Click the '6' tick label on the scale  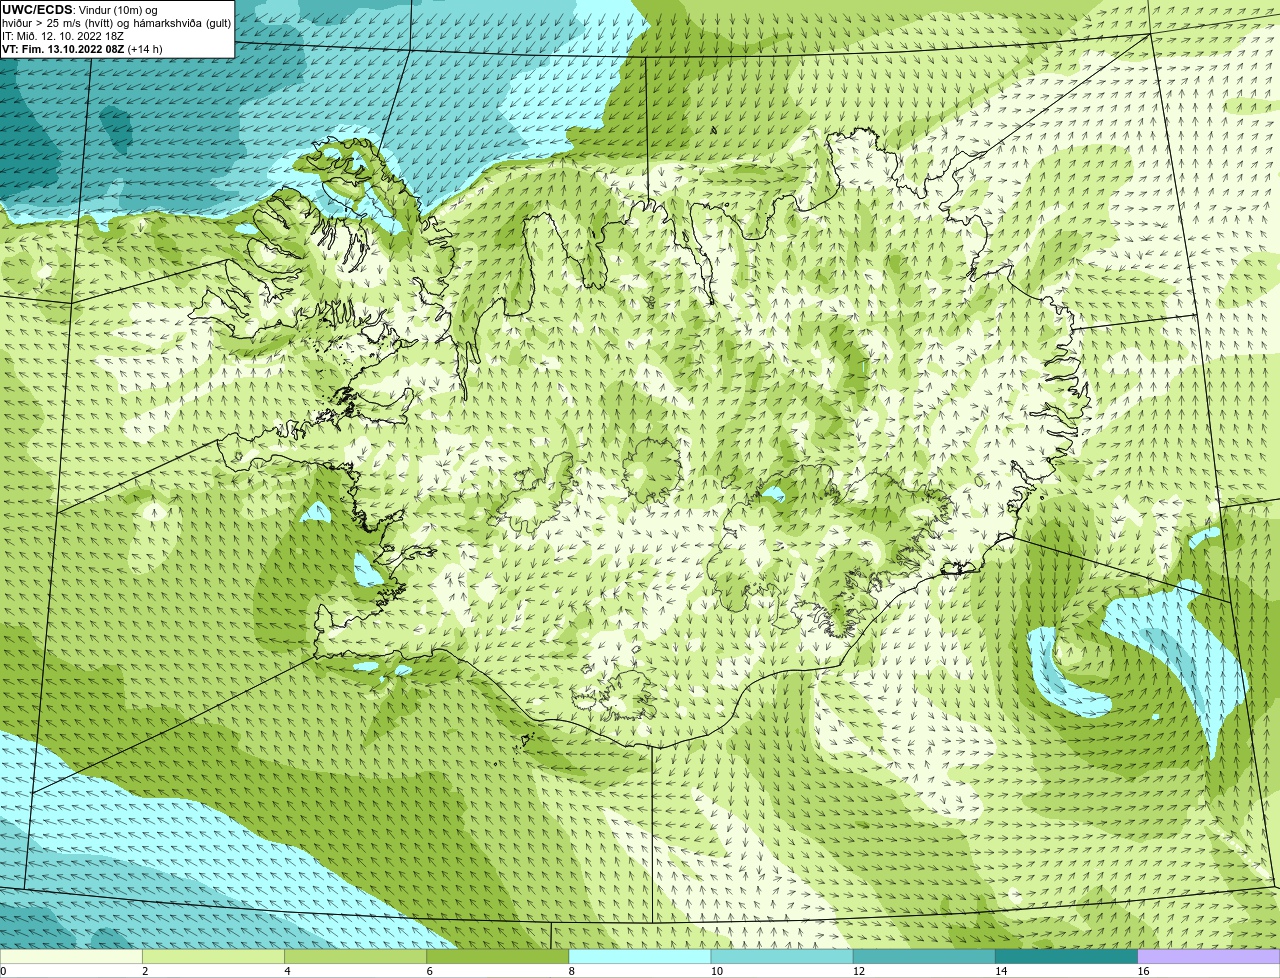430,971
